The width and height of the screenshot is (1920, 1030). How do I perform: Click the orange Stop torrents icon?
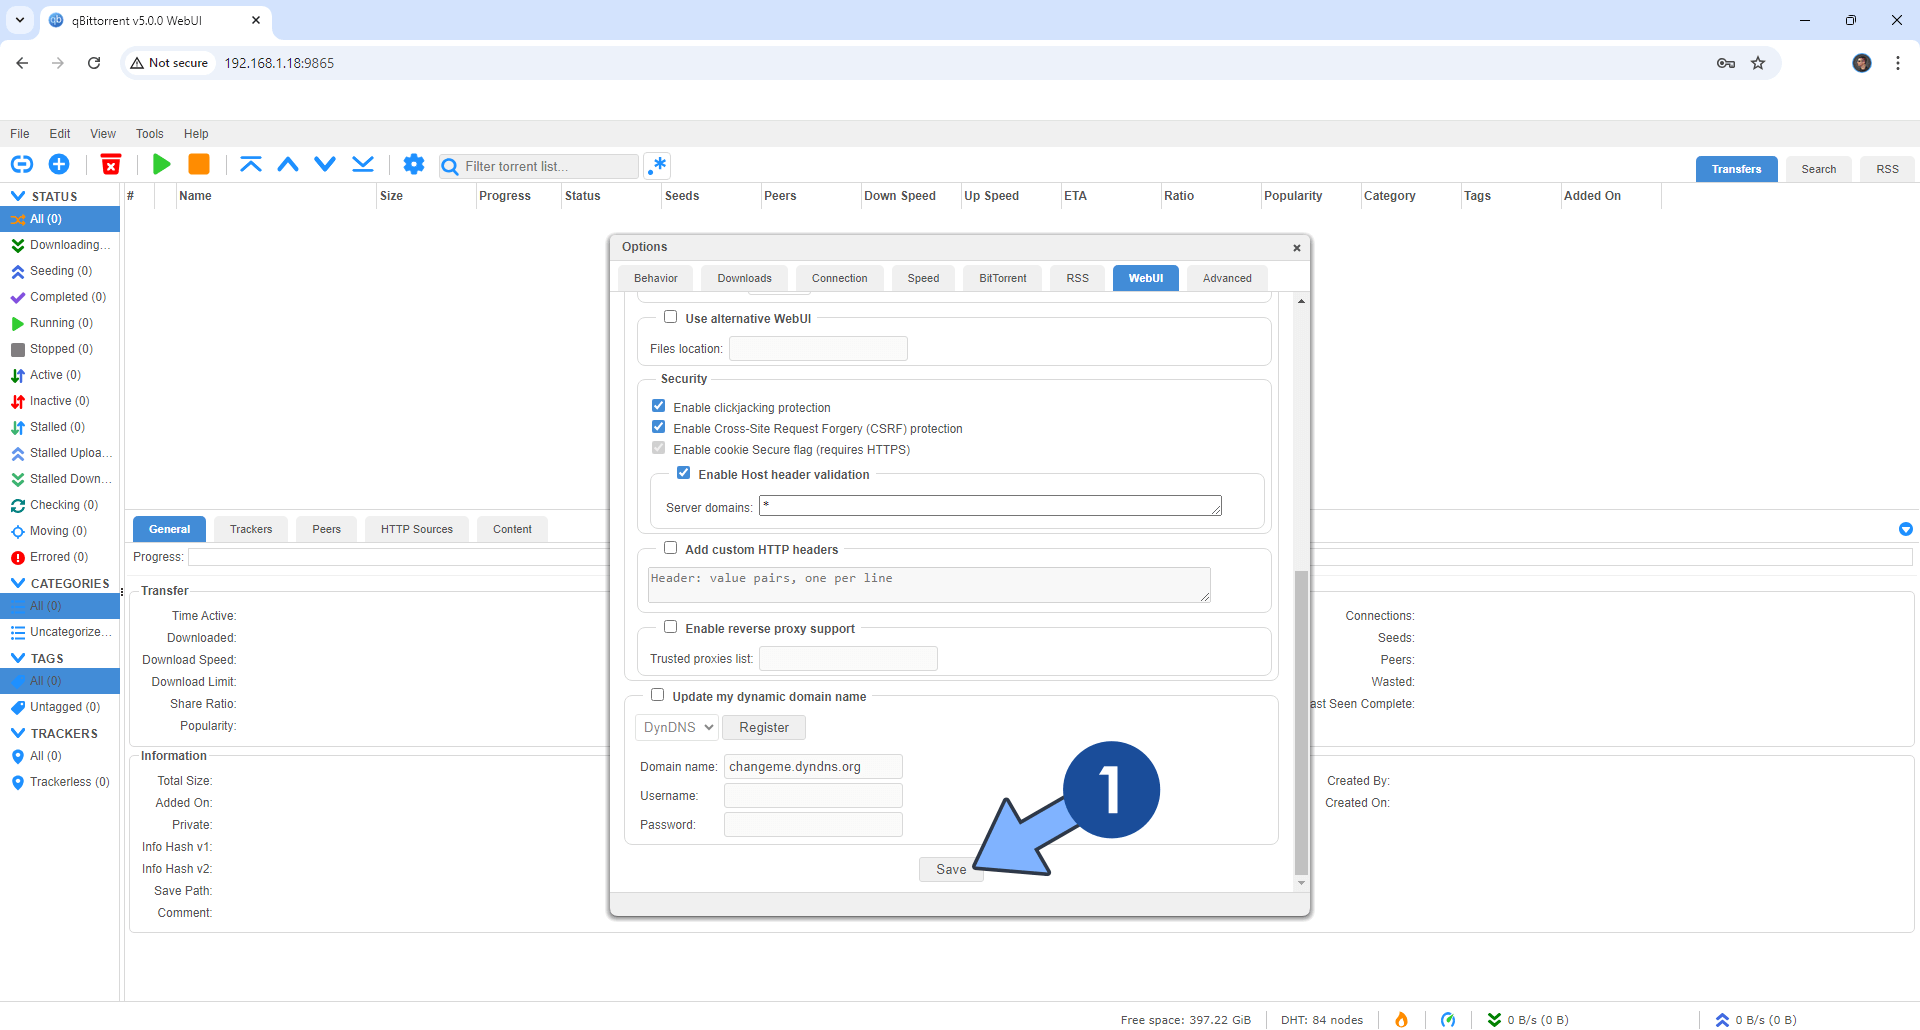199,164
